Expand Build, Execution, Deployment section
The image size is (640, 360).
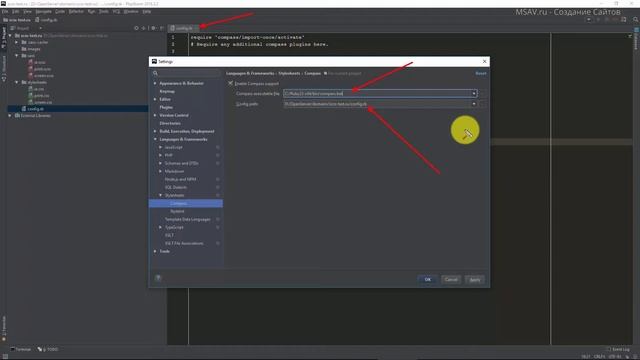coord(155,131)
